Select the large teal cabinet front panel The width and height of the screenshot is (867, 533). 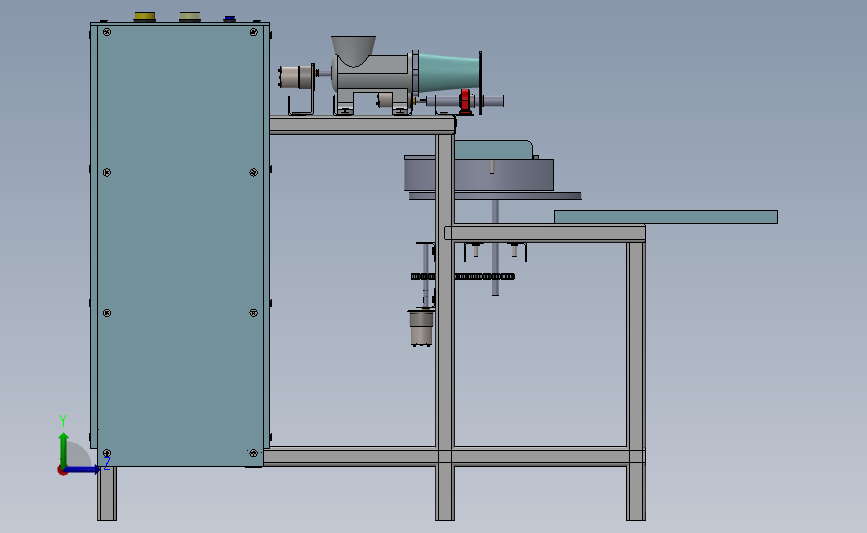click(x=180, y=246)
